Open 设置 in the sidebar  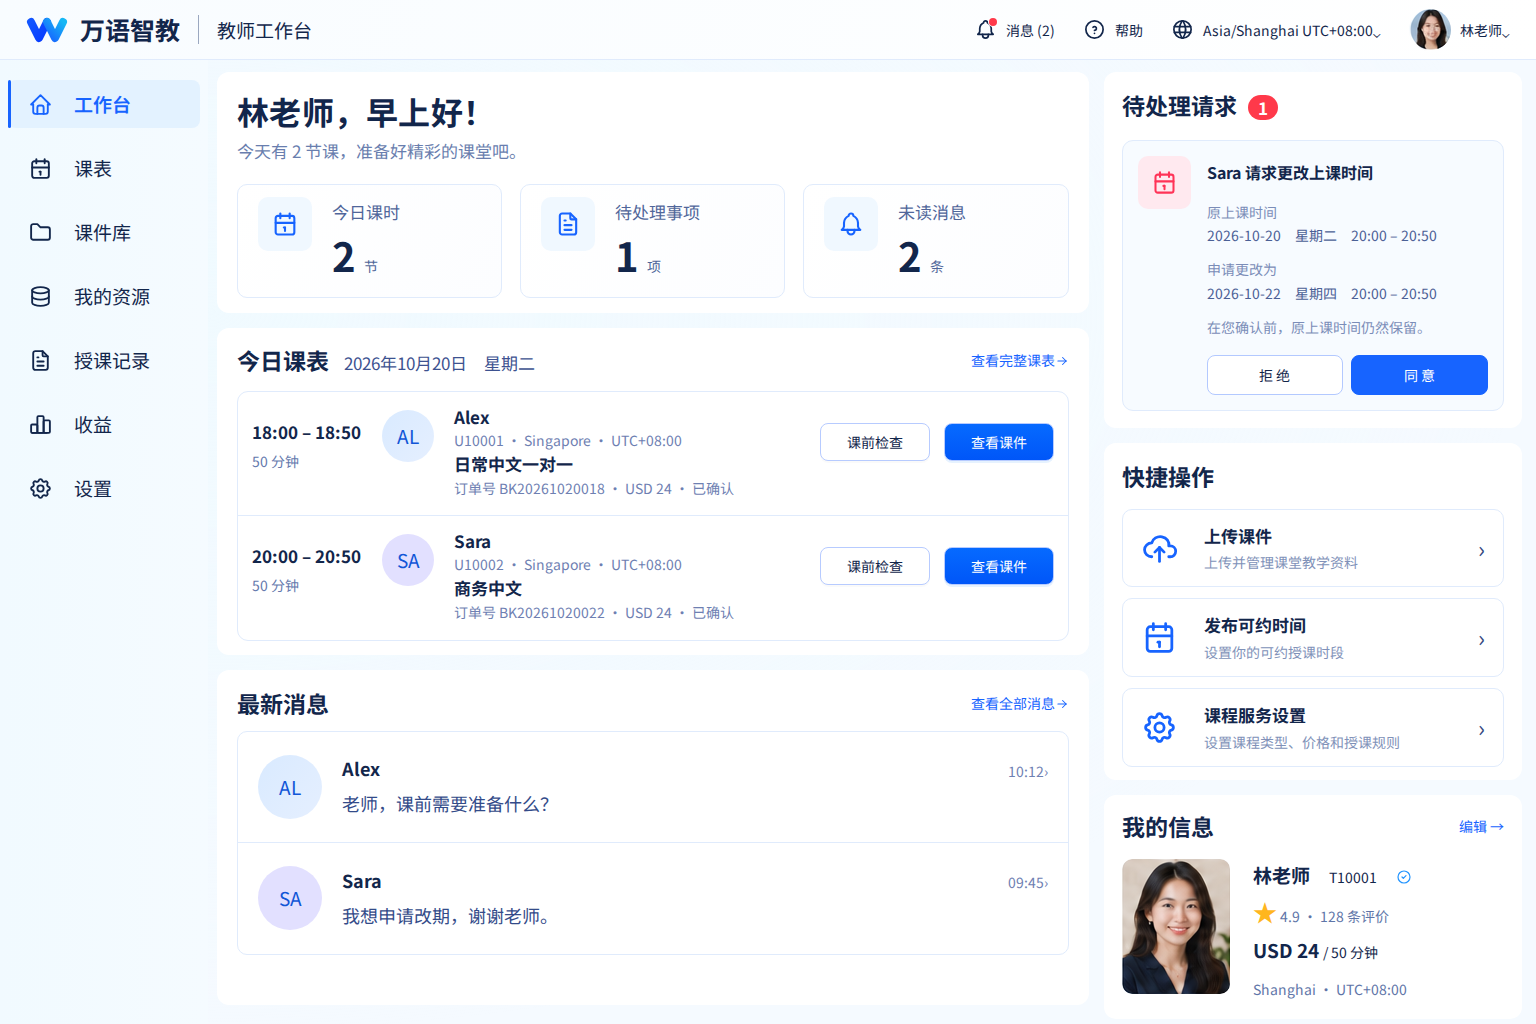click(104, 488)
